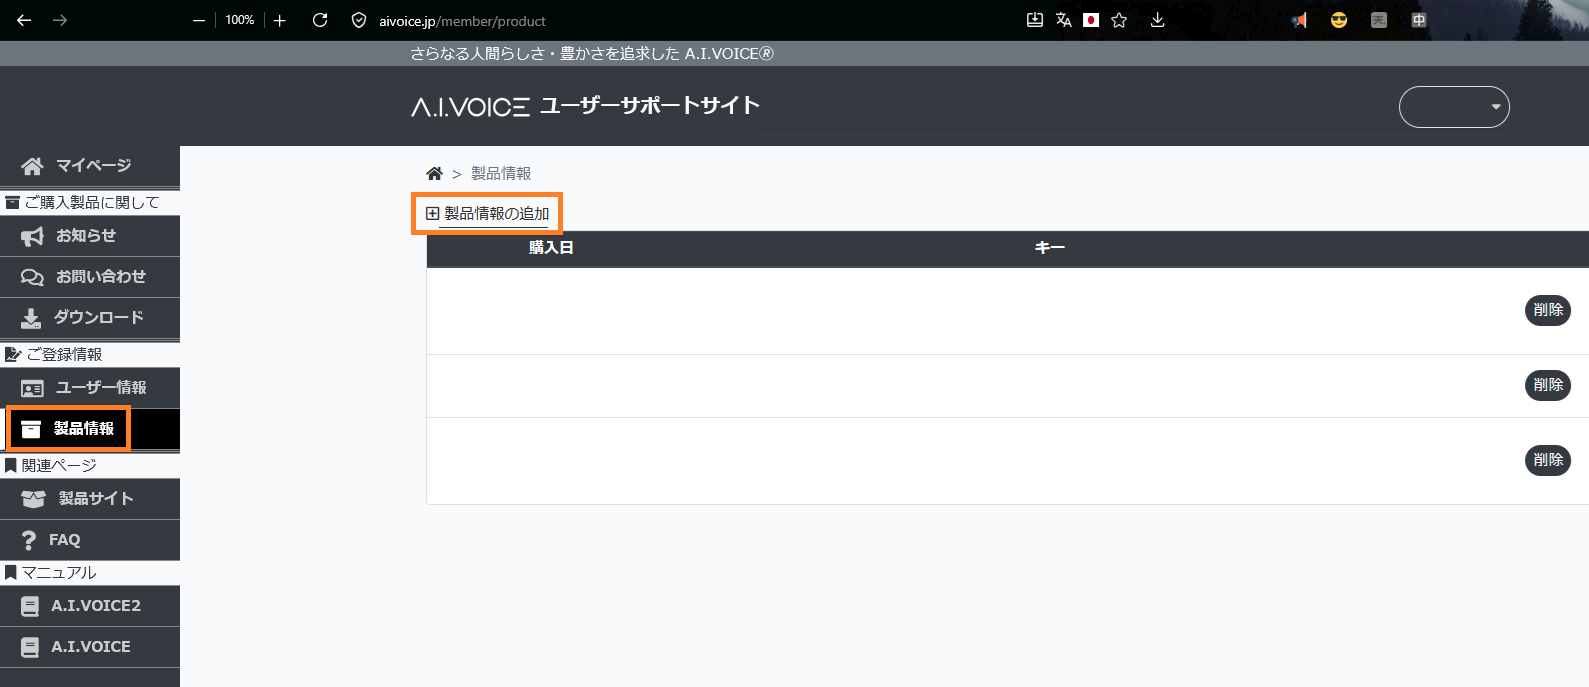Click 製品情報の追加 link

(x=497, y=214)
